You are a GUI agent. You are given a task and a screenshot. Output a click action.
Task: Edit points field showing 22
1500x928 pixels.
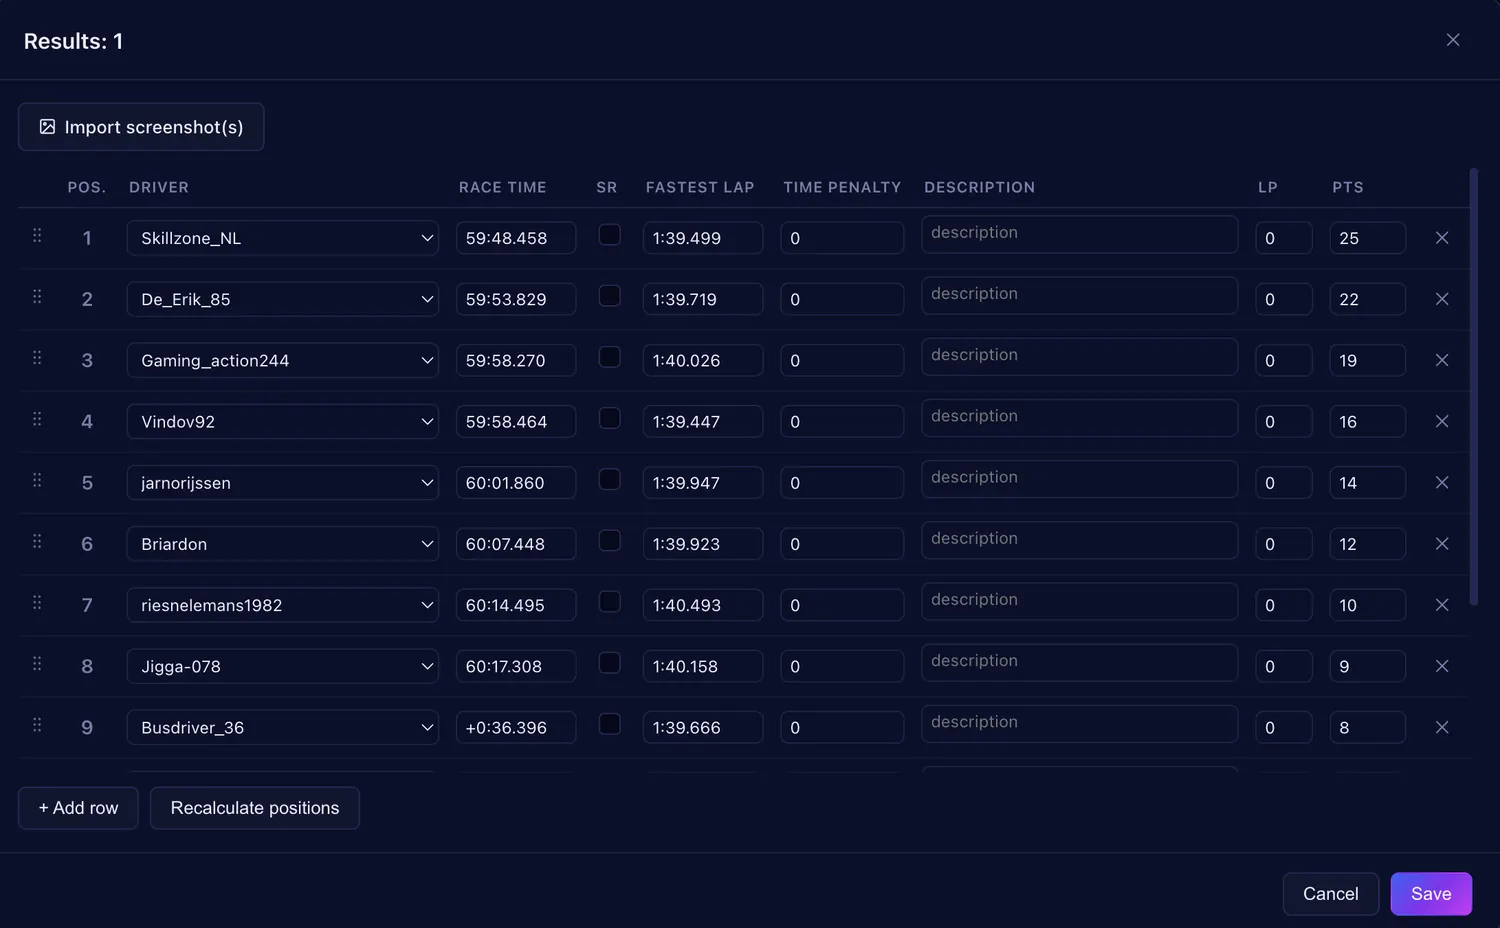pyautogui.click(x=1368, y=299)
